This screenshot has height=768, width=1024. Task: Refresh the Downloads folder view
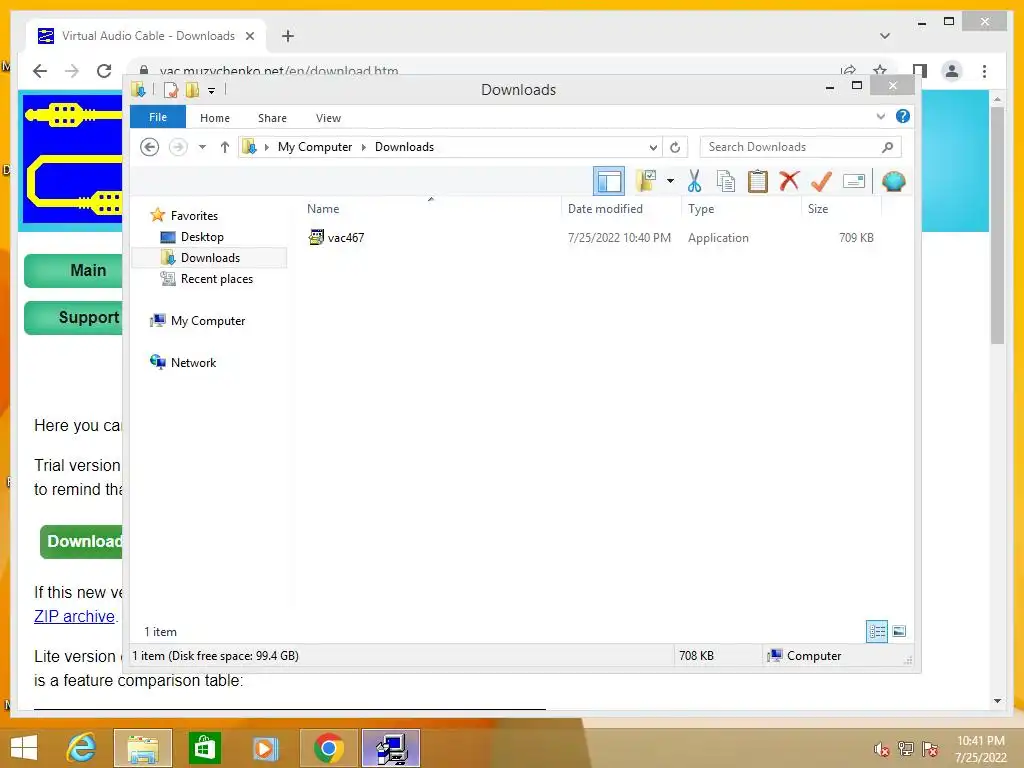coord(675,148)
